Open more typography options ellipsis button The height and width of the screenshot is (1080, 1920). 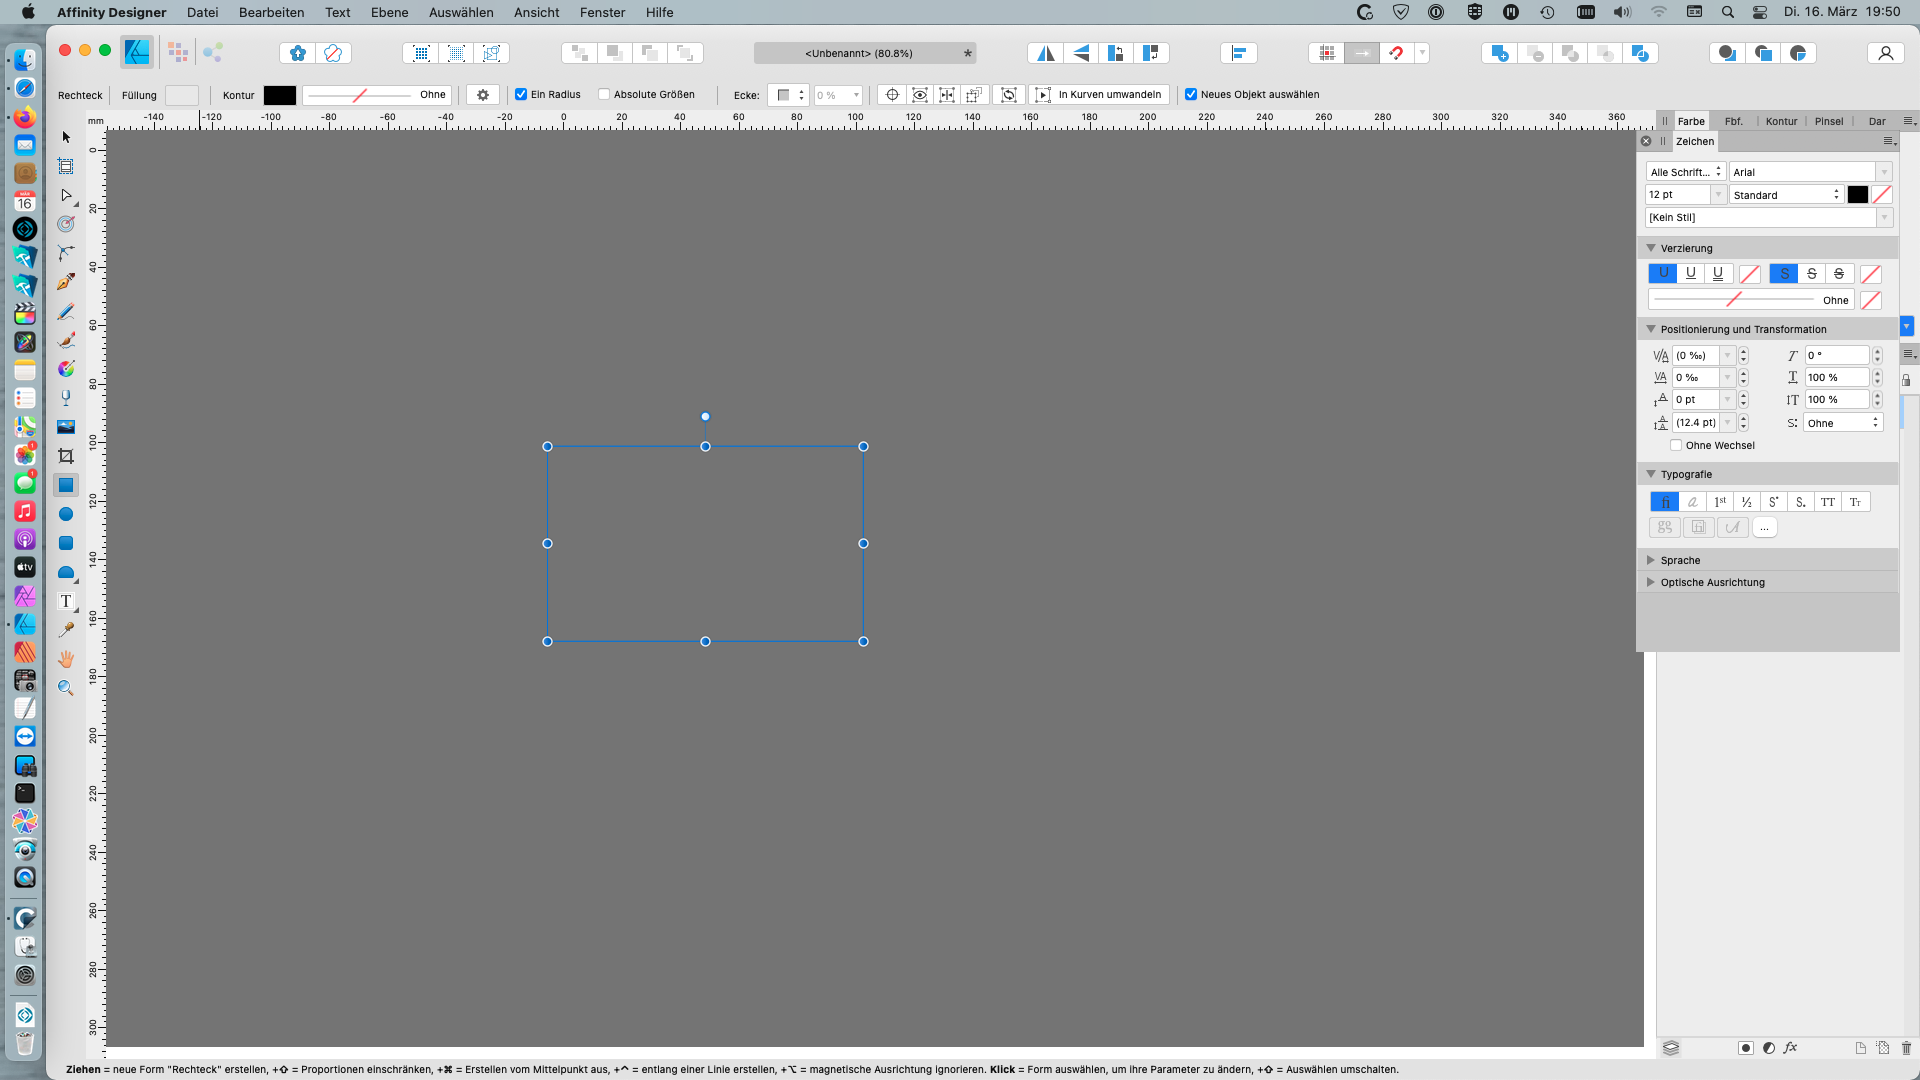(x=1765, y=528)
